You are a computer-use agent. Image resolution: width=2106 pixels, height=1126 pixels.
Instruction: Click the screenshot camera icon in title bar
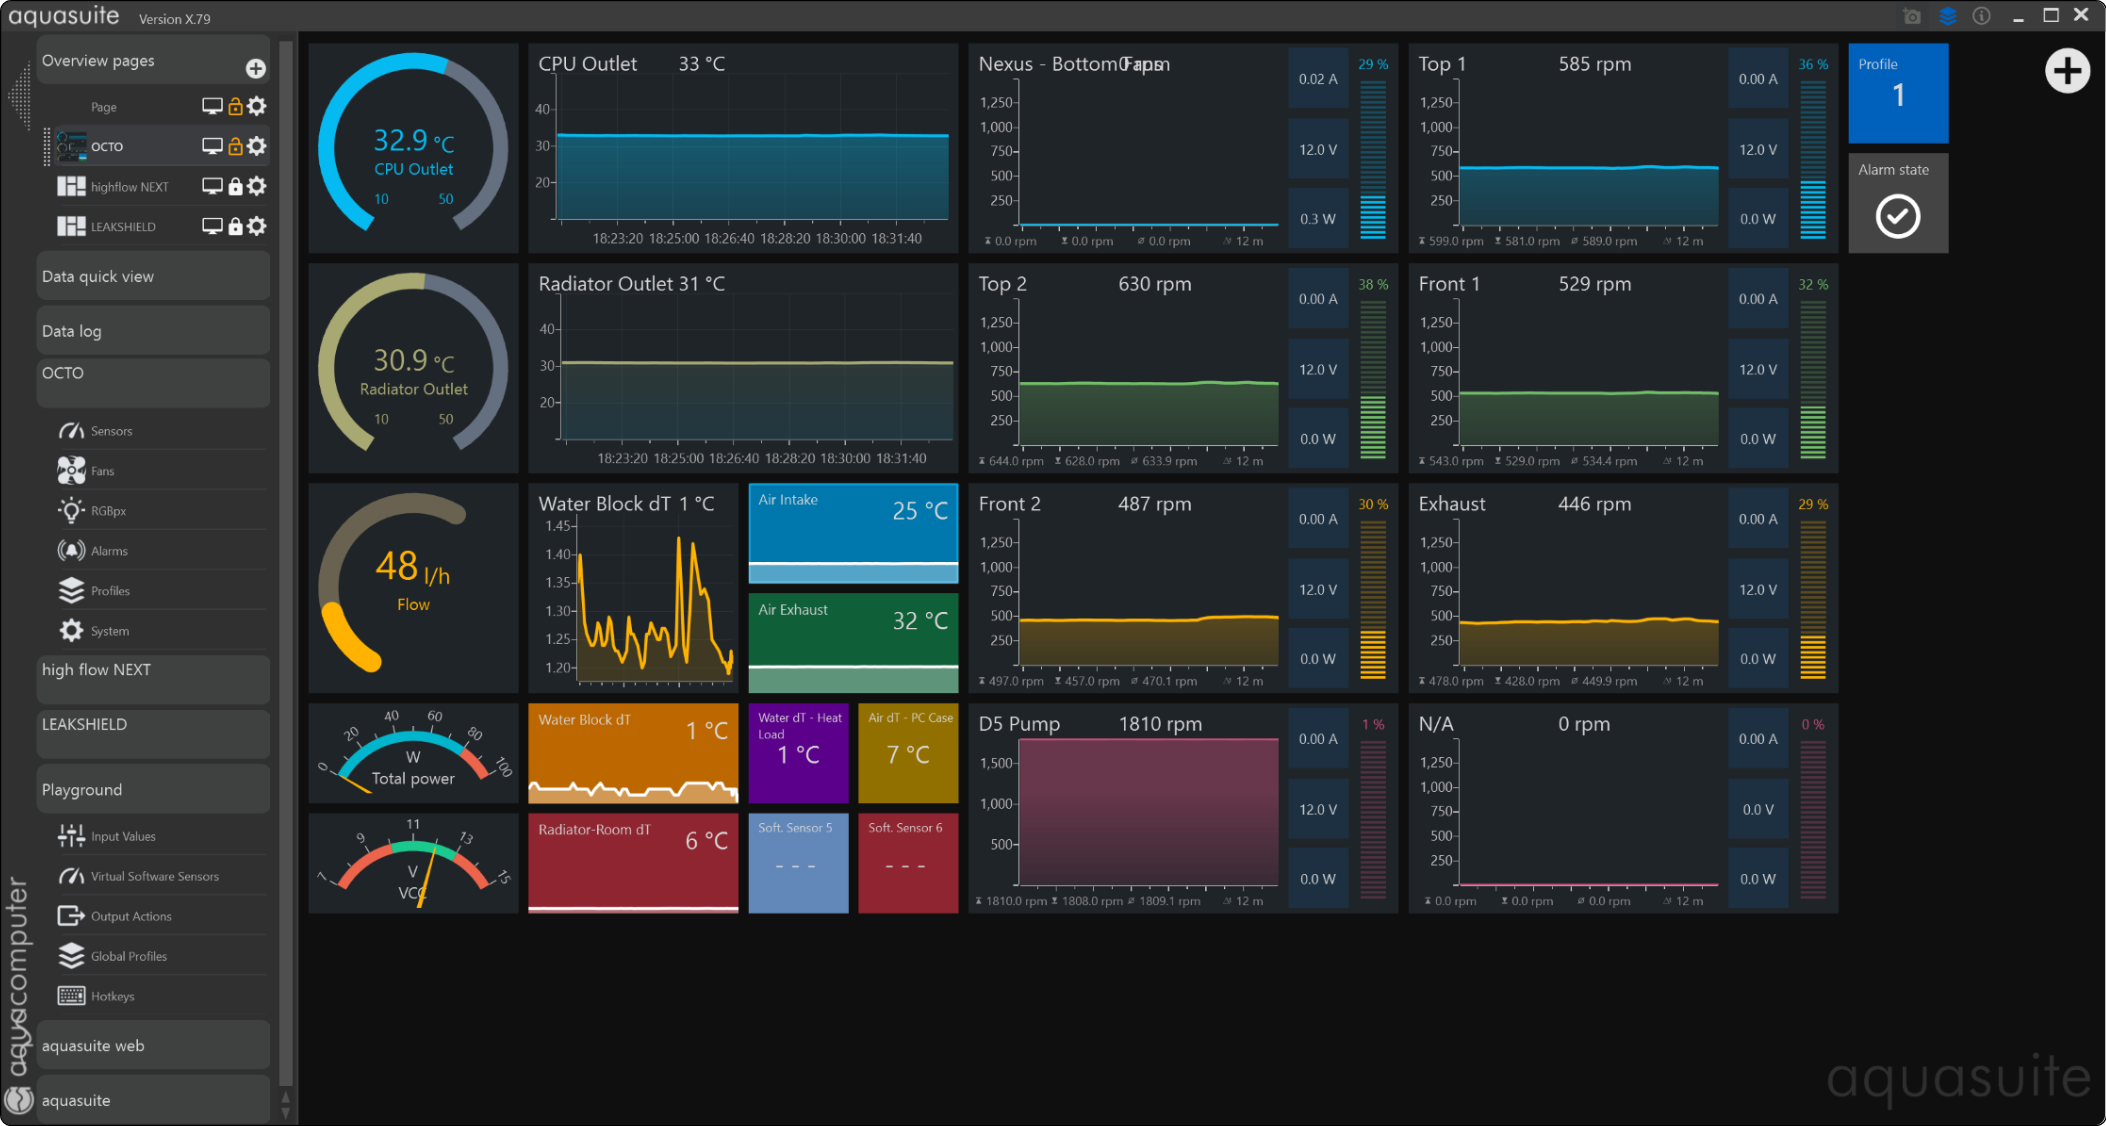coord(1912,16)
